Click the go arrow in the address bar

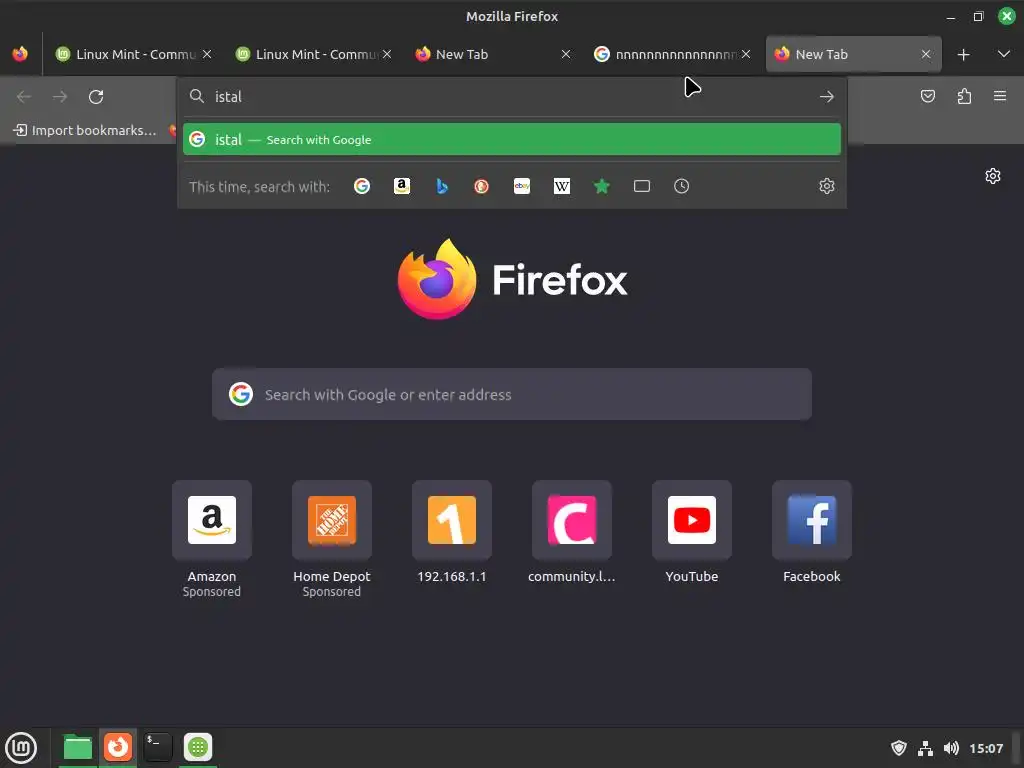827,97
